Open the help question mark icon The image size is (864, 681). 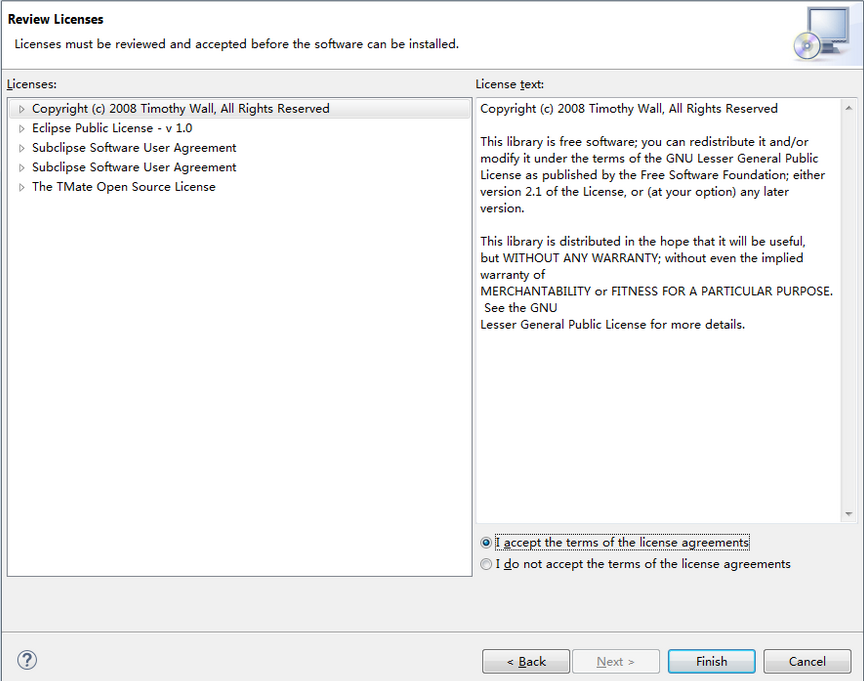pos(26,660)
